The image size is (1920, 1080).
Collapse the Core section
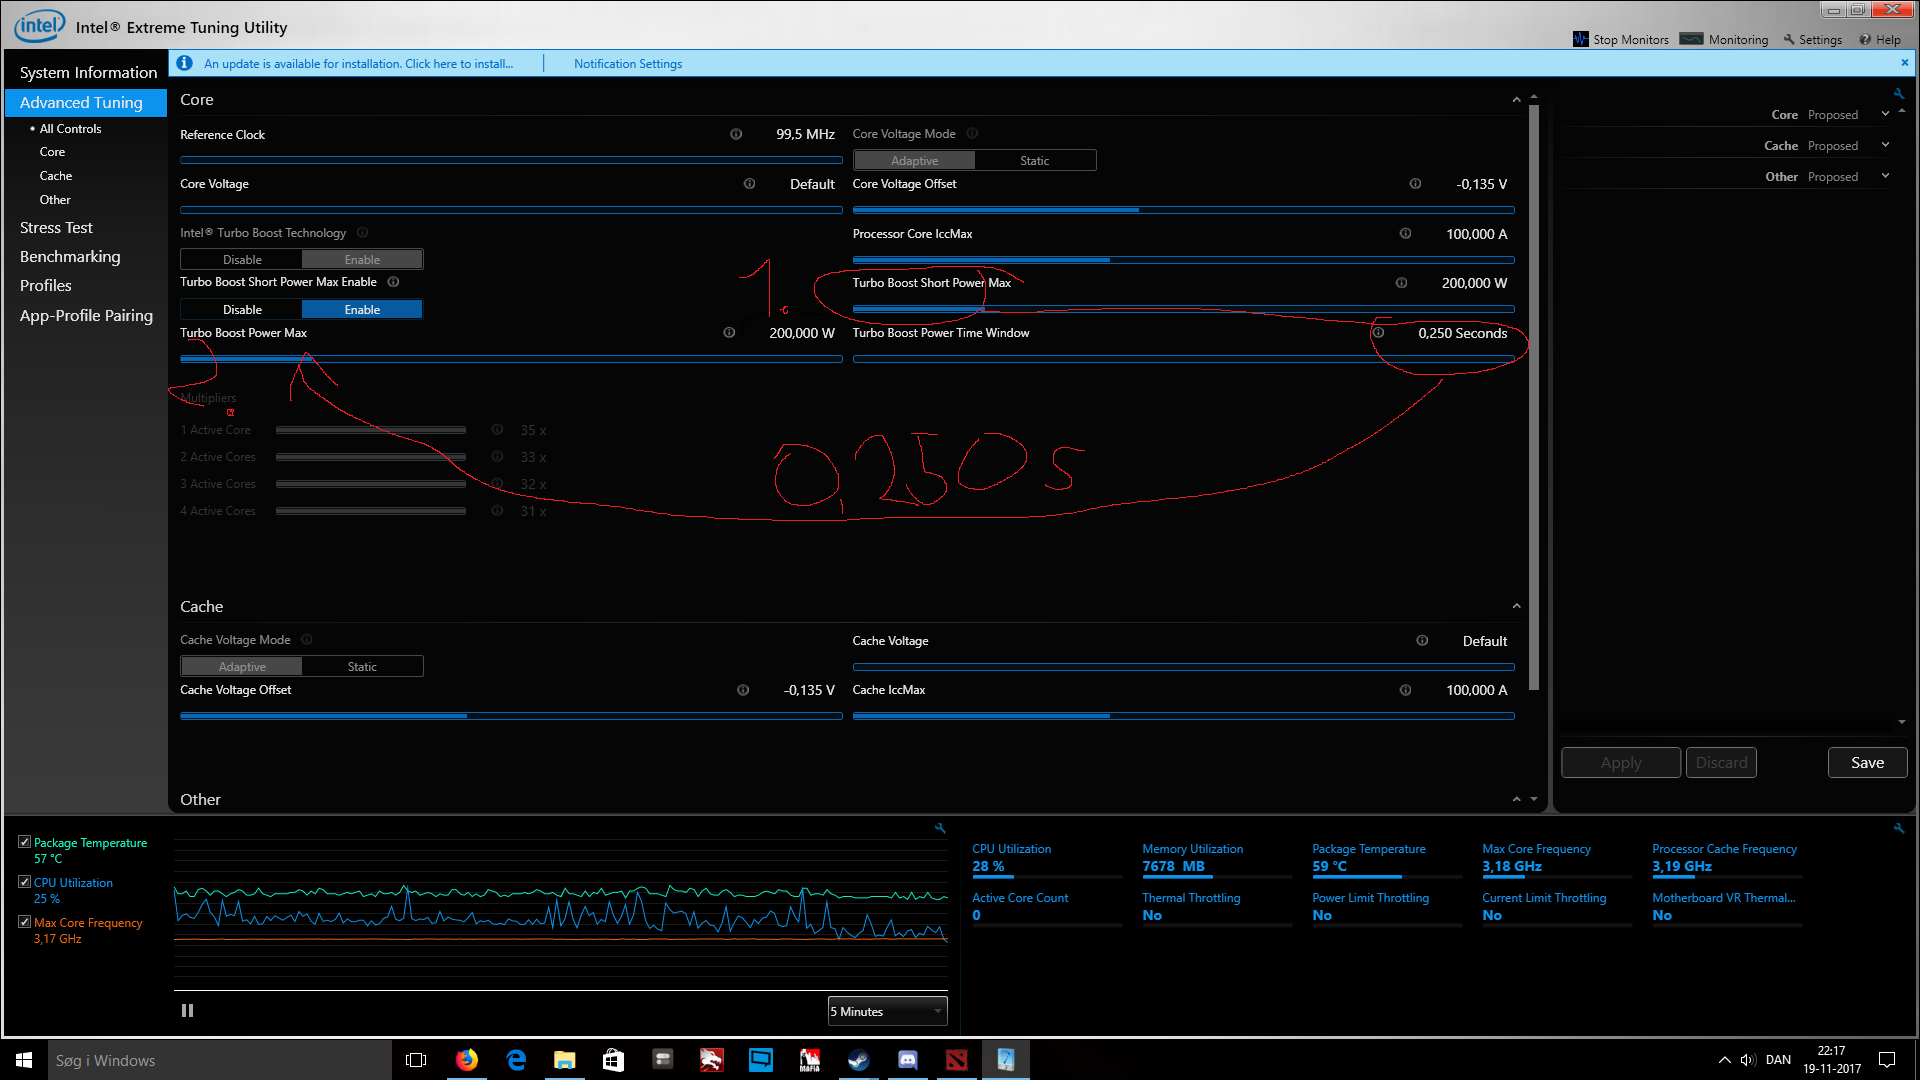[1516, 100]
